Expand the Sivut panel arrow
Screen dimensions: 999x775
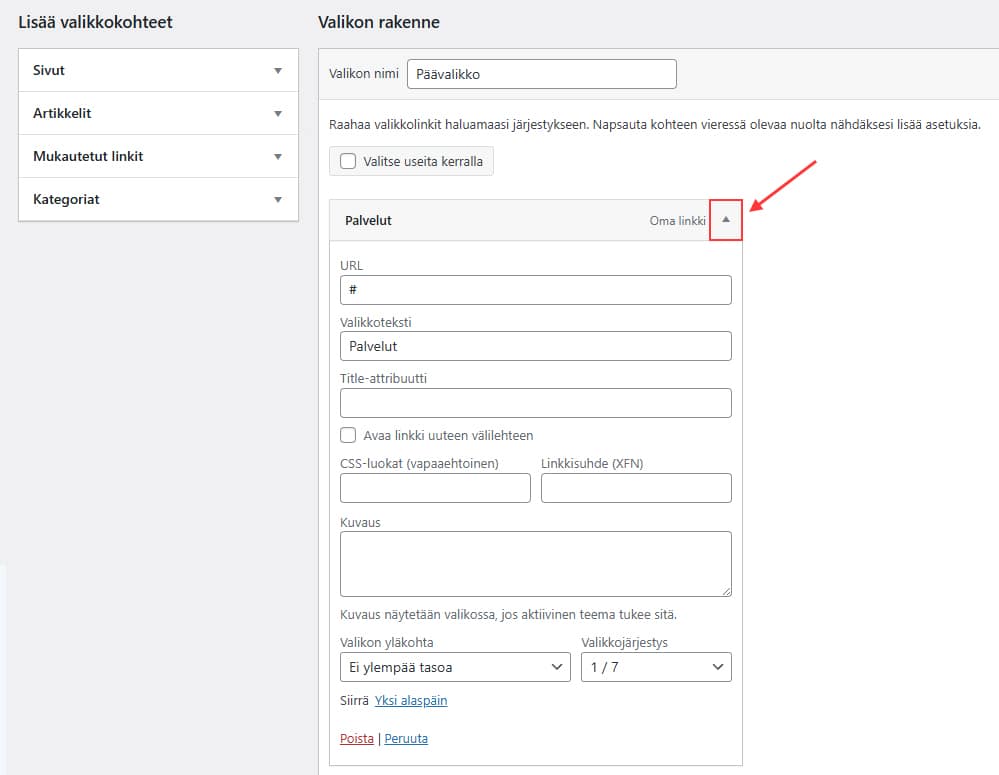click(278, 71)
